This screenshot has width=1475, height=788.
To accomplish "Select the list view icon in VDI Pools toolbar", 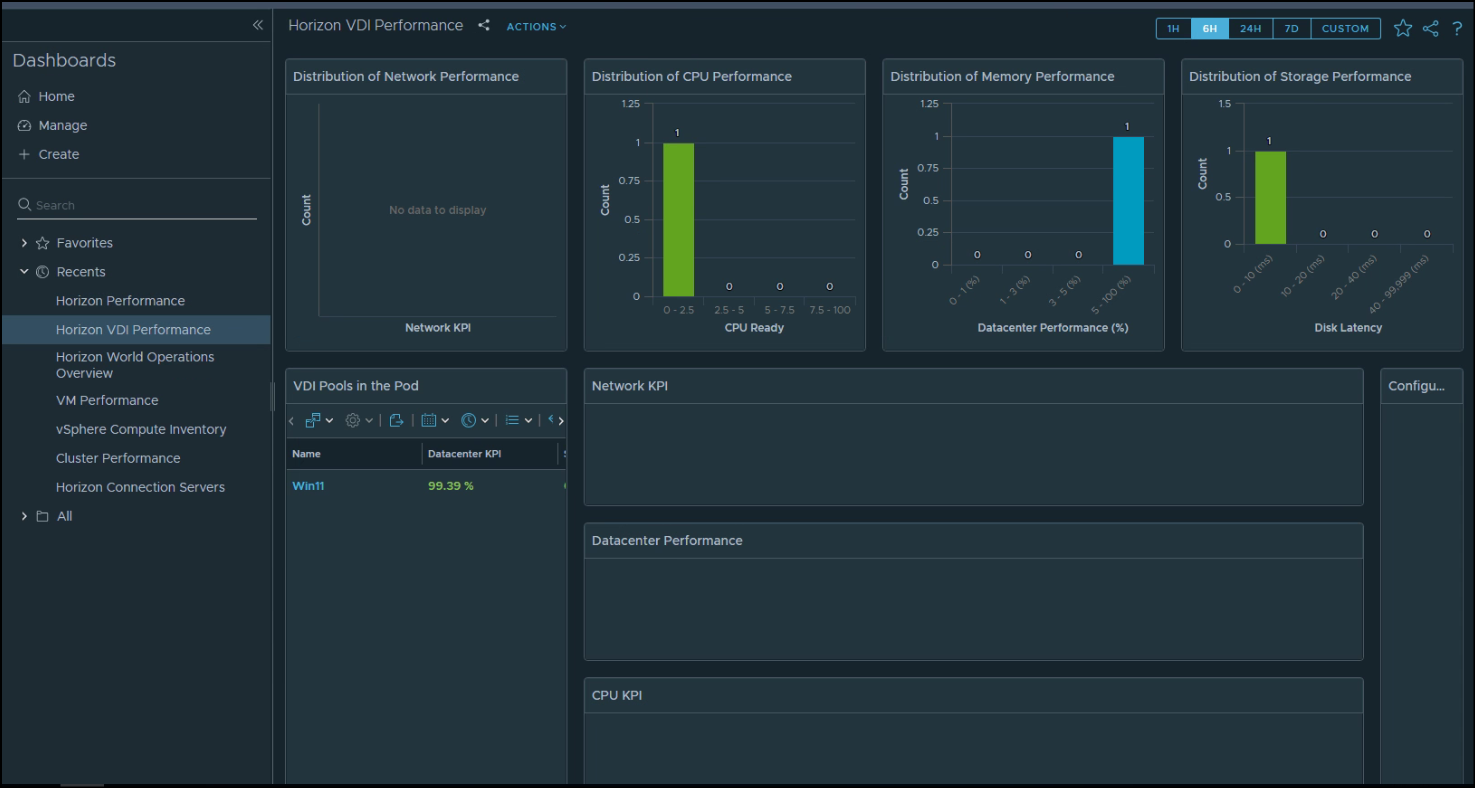I will (513, 420).
